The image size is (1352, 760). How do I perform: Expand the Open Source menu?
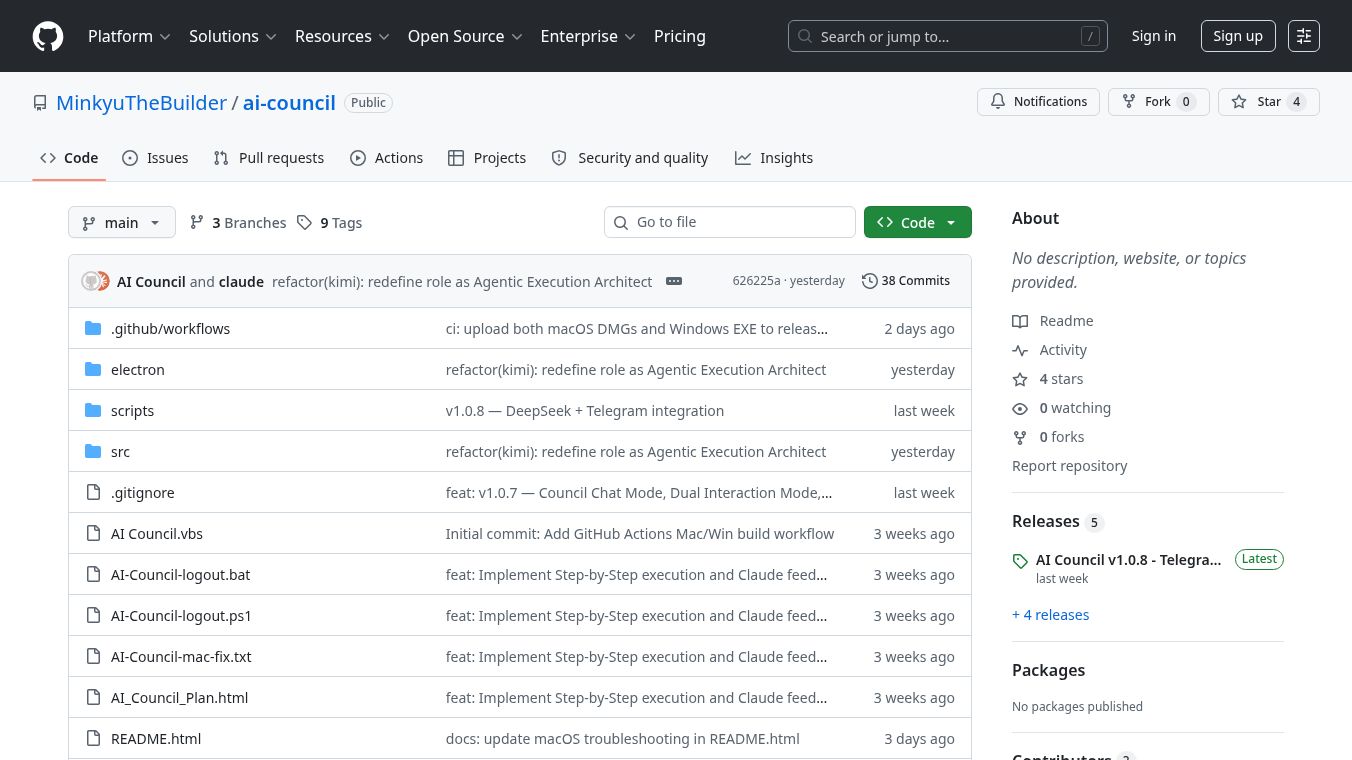tap(465, 36)
